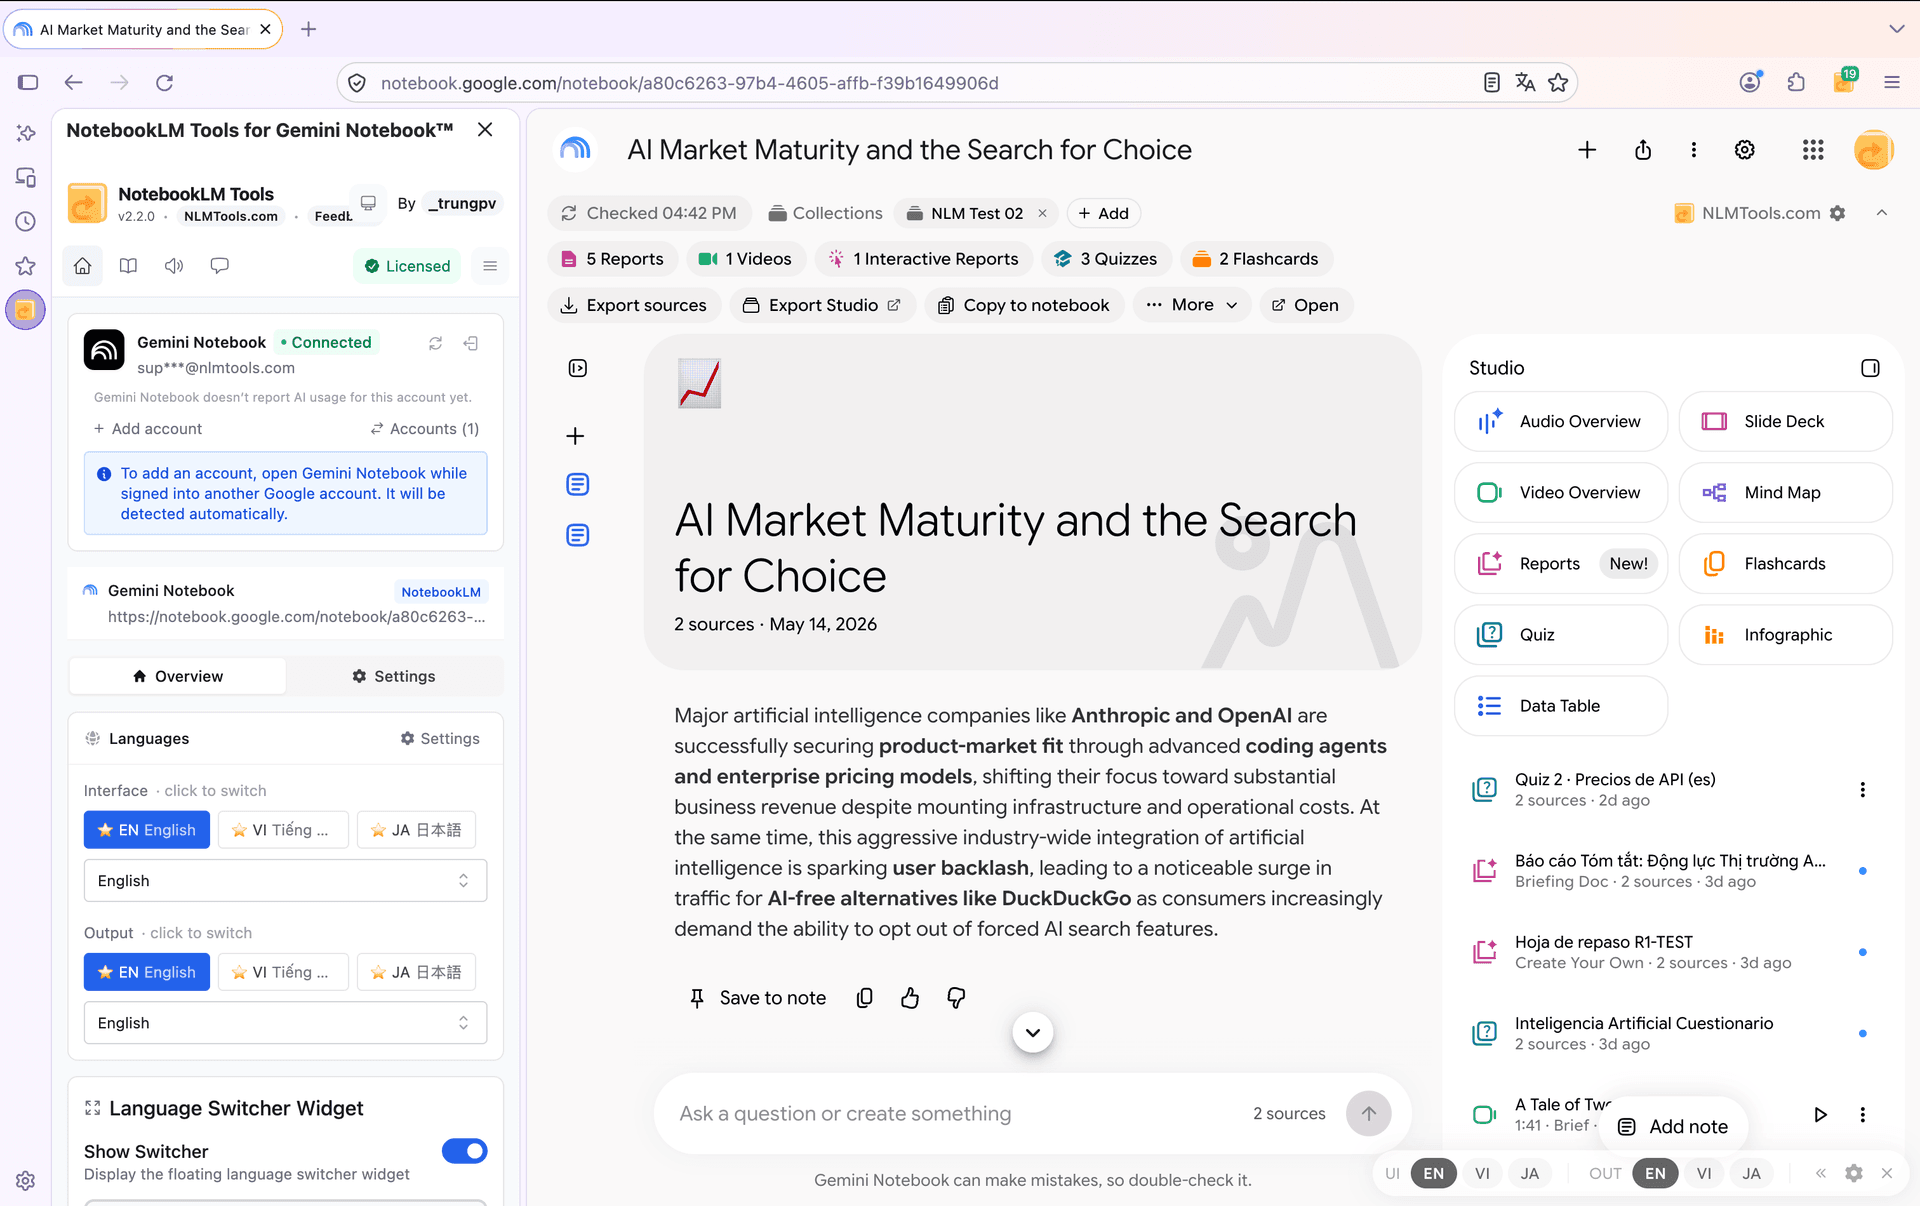Collapse the NLMTools toolbar with the chevron

(1882, 213)
